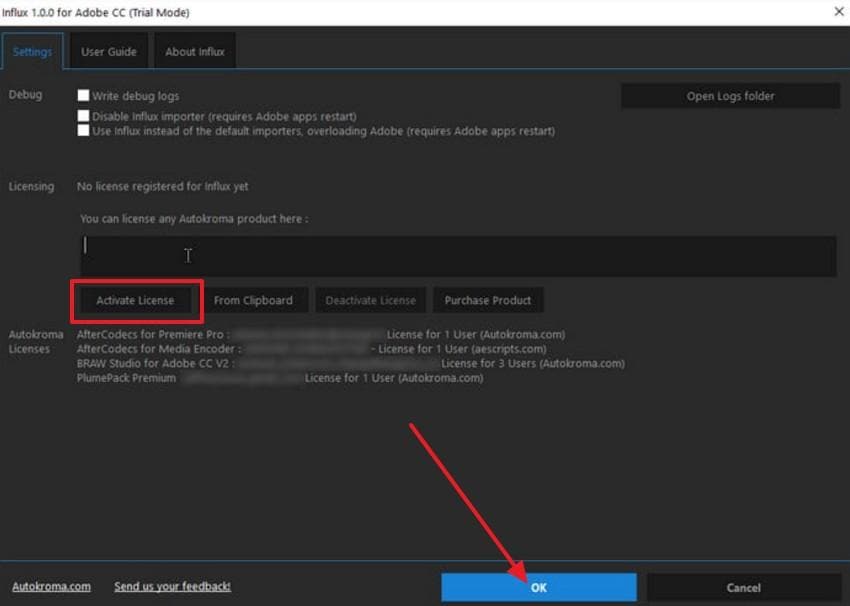The image size is (850, 606).
Task: Dismiss the dialog with Cancel
Action: point(744,587)
